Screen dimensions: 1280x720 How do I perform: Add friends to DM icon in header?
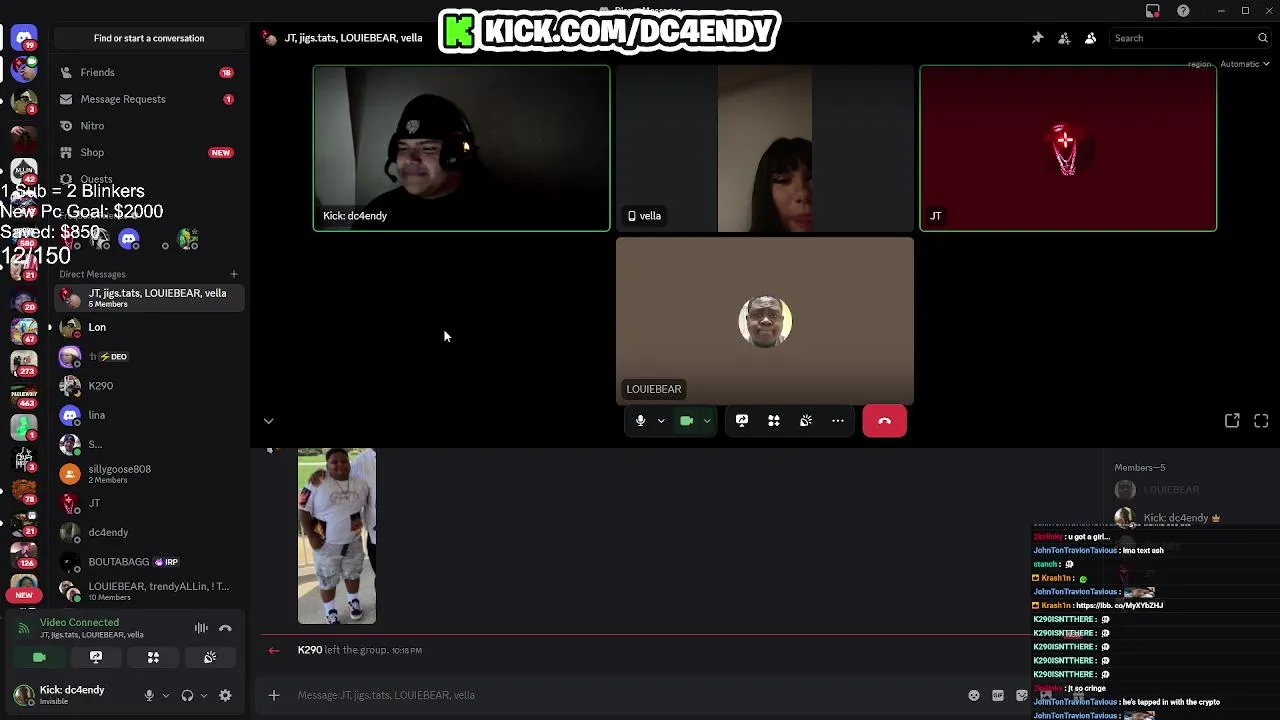(1064, 38)
